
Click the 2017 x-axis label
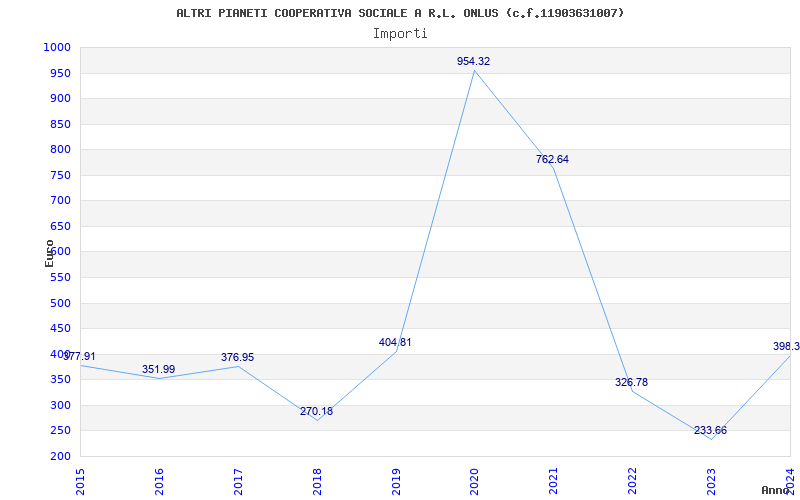[238, 481]
